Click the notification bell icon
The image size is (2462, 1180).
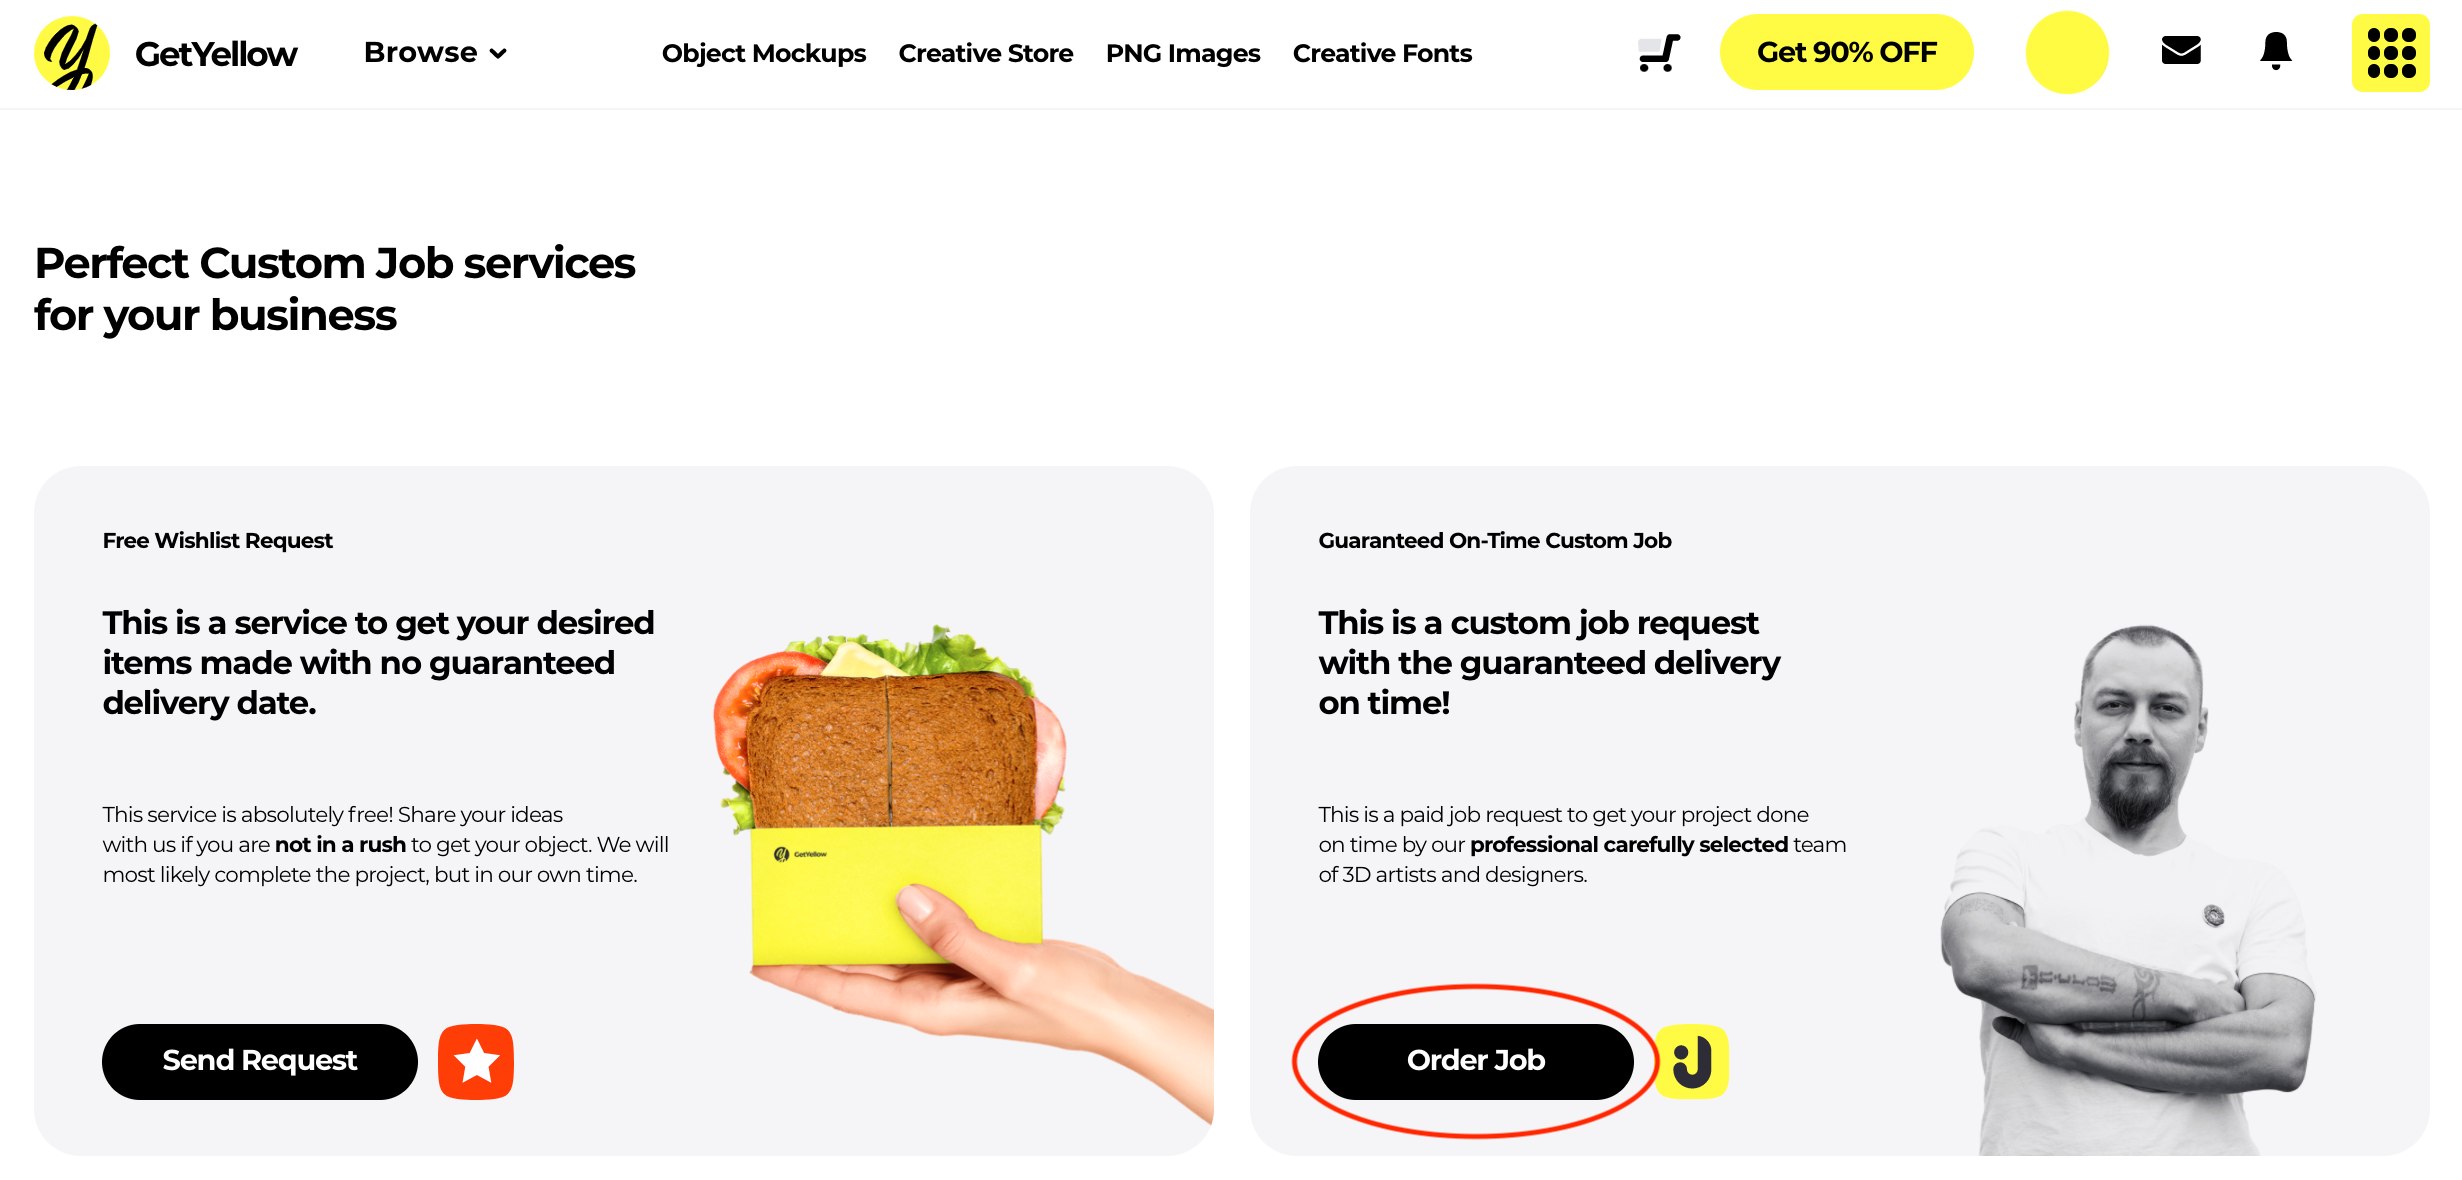click(2275, 53)
